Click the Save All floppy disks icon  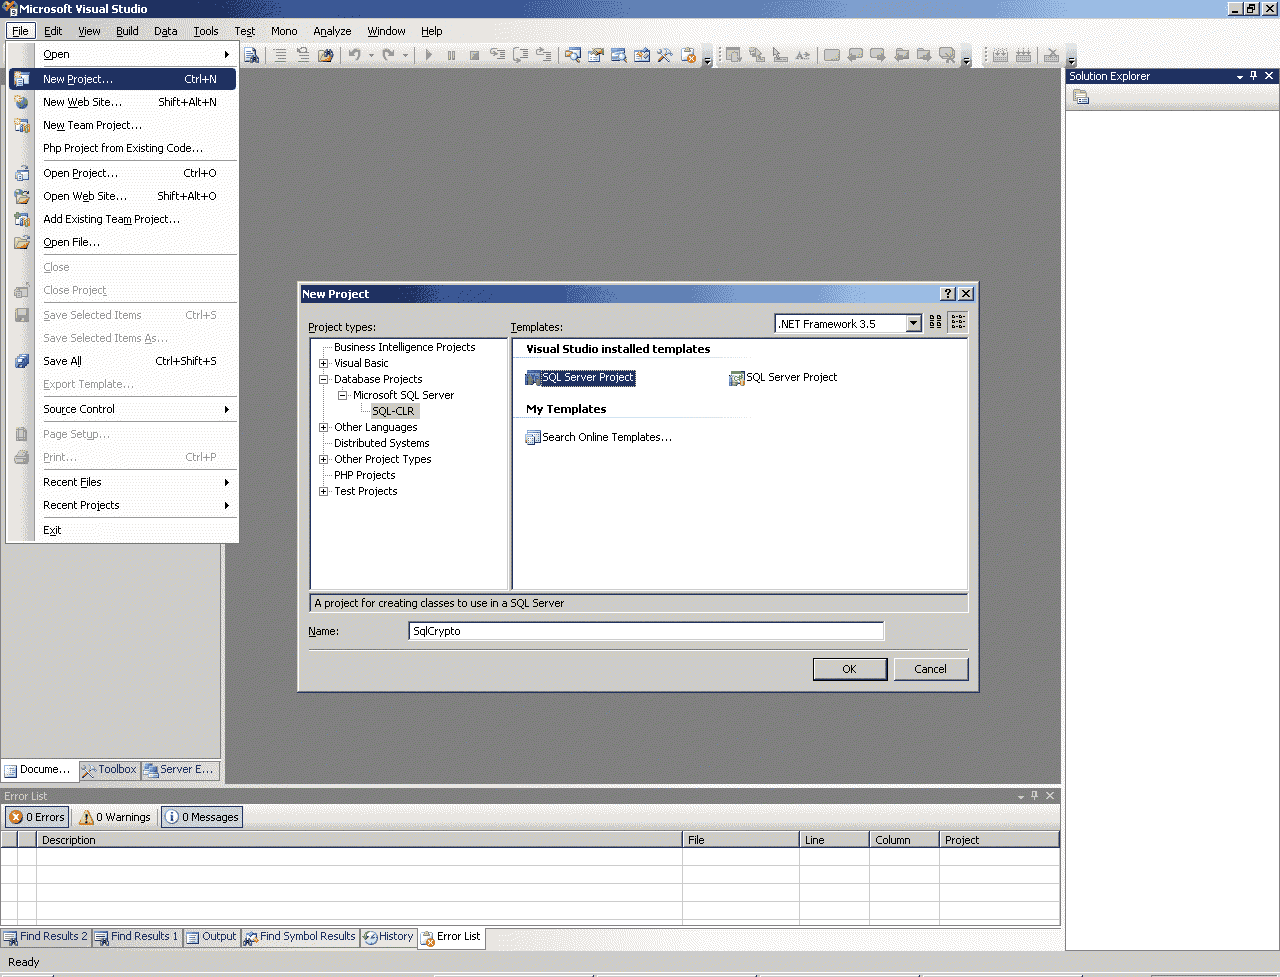tap(22, 361)
